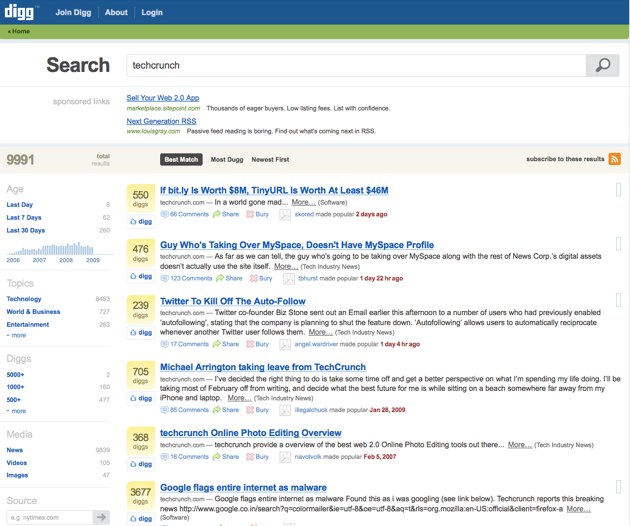The width and height of the screenshot is (630, 526).
Task: Open Login in top menu
Action: point(152,12)
